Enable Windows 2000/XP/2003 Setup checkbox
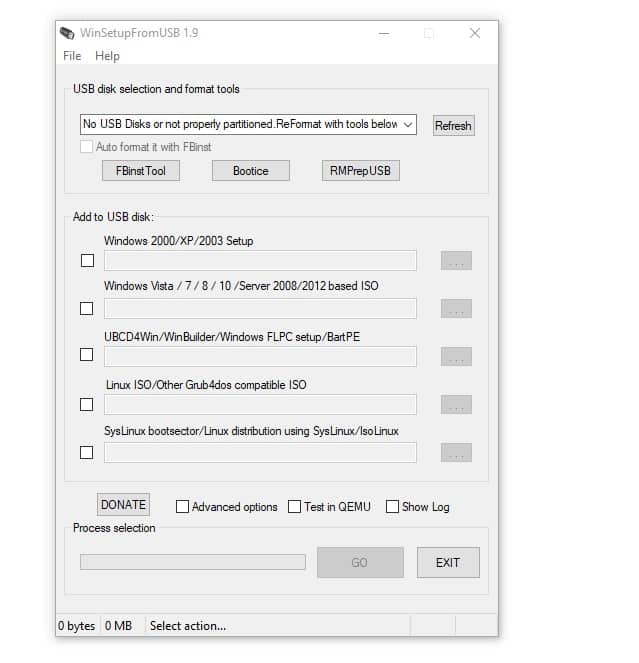The image size is (639, 663). point(87,261)
